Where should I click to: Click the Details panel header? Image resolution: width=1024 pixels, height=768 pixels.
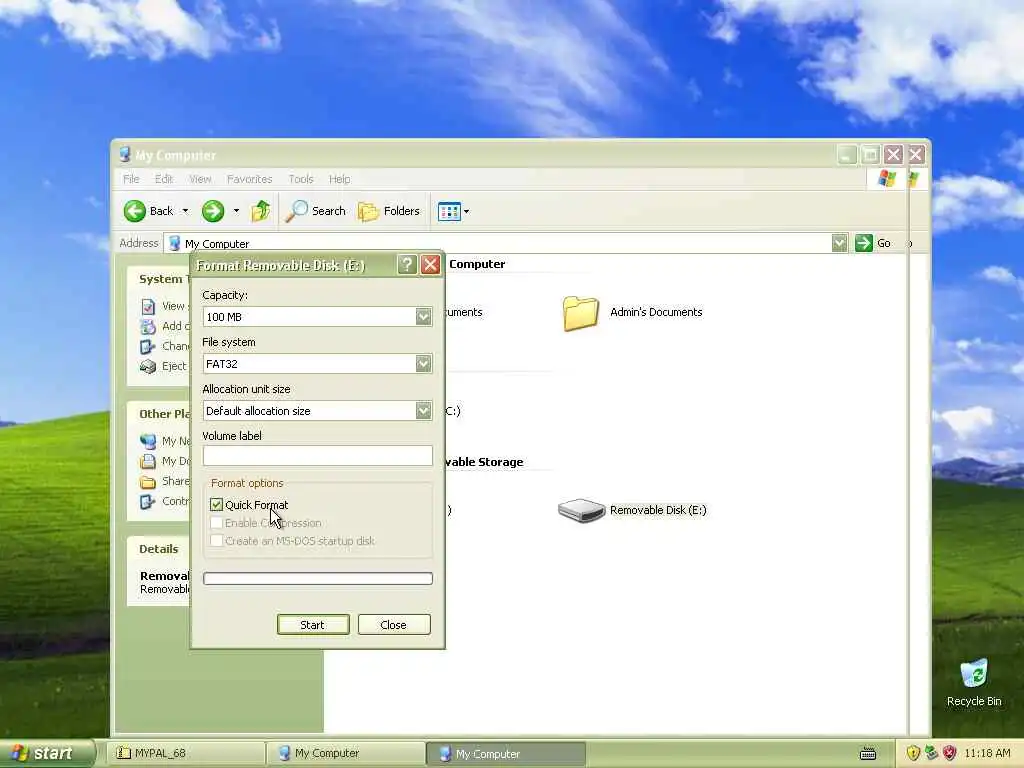pyautogui.click(x=159, y=549)
